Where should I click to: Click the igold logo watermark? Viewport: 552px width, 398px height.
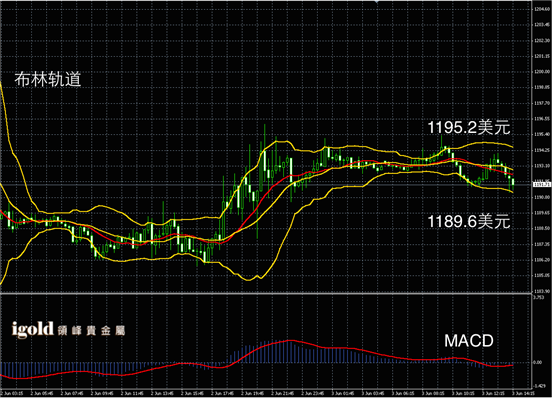point(33,329)
